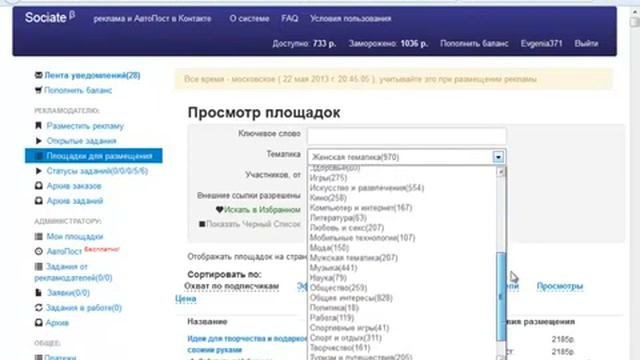Select Мода(150) option

[329, 248]
